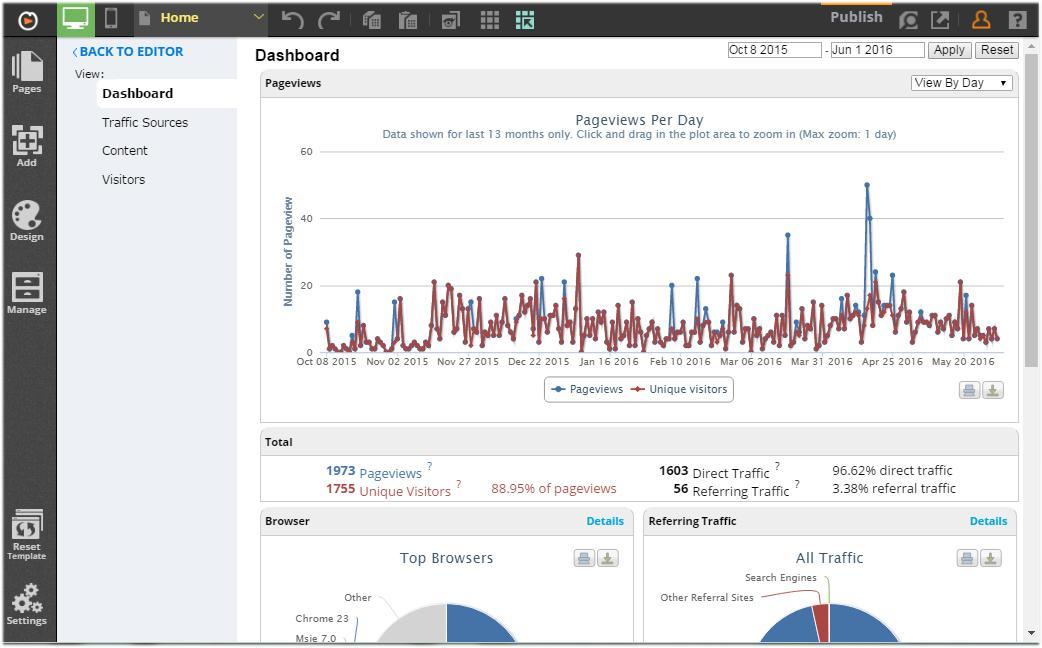This screenshot has width=1042, height=648.
Task: Open the Manage drawer icon
Action: click(27, 293)
